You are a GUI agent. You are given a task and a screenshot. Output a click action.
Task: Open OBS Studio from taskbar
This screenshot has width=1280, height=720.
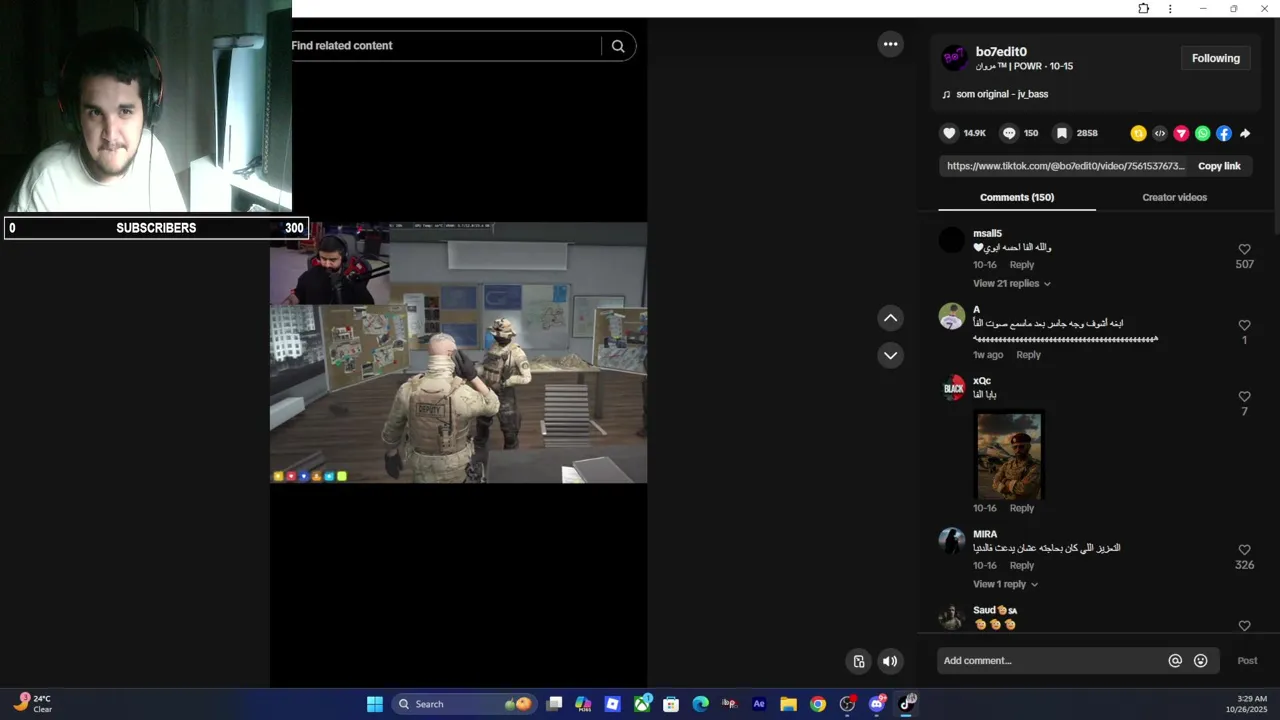847,704
